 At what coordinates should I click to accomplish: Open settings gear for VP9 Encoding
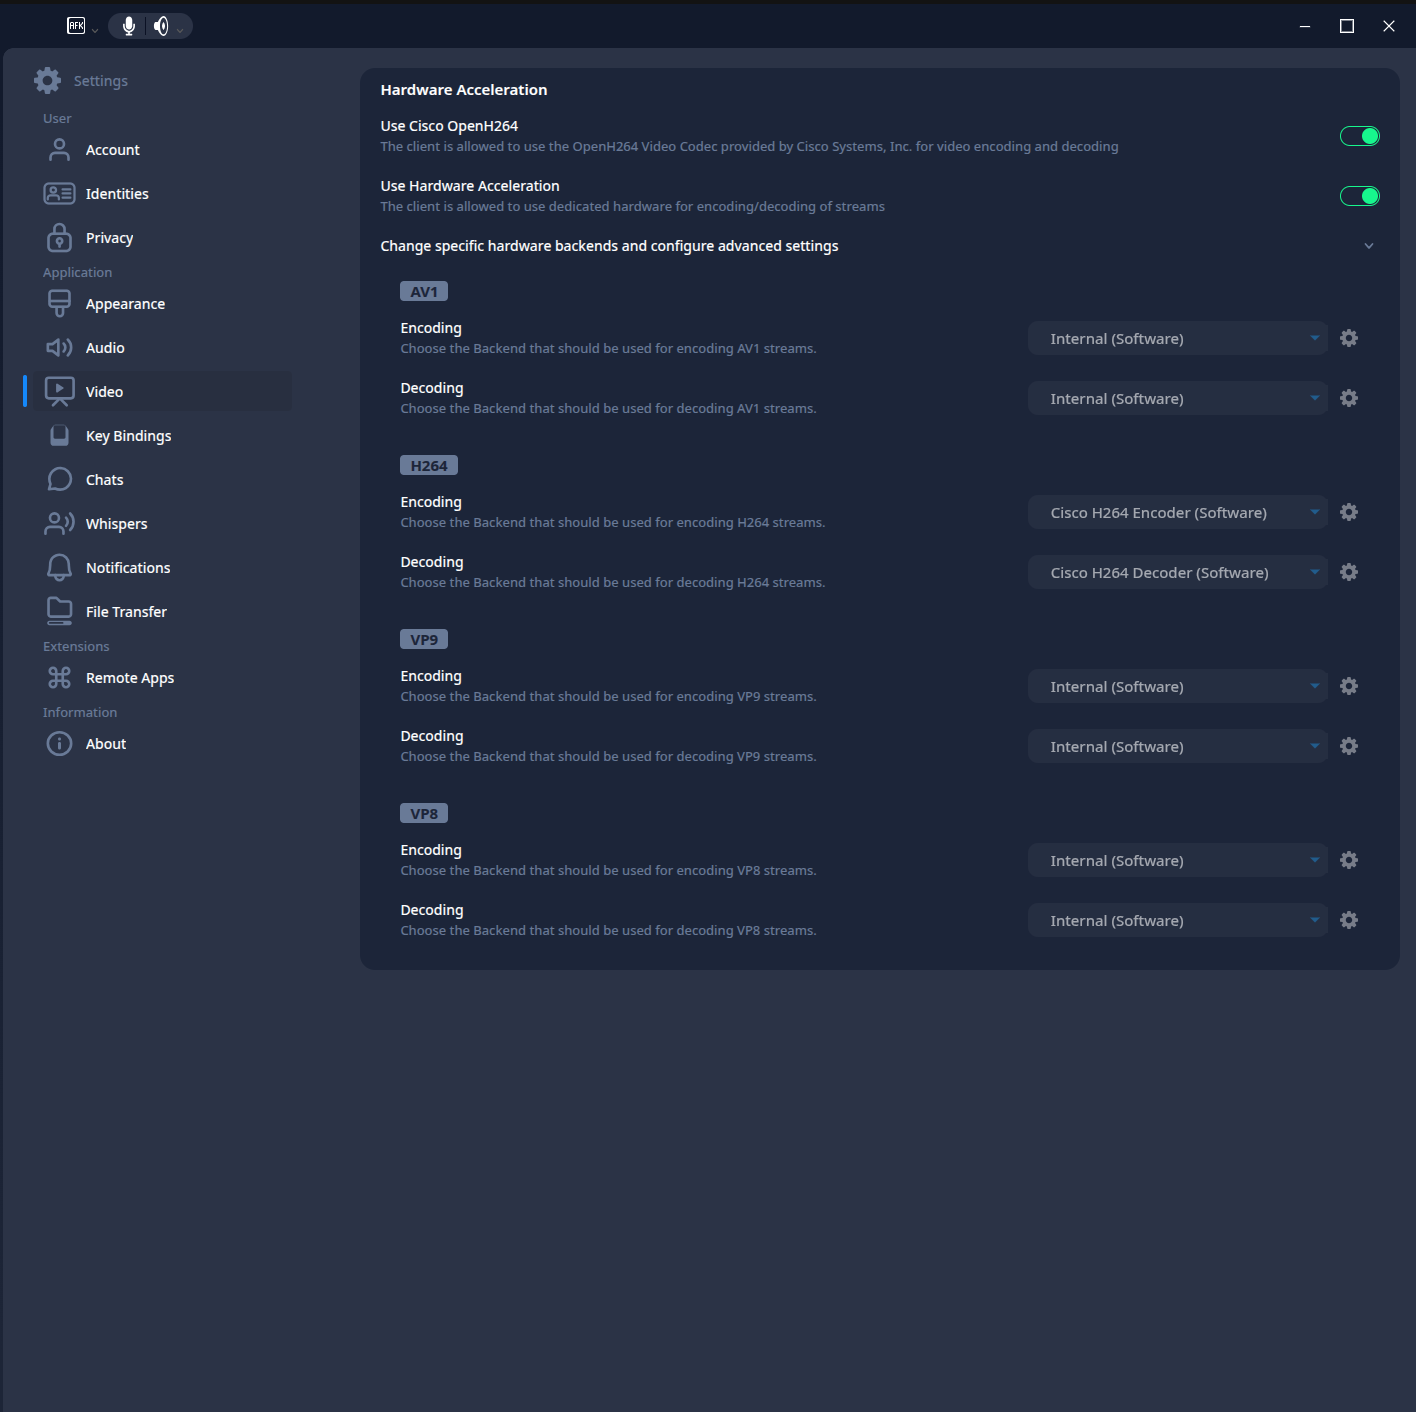[x=1349, y=686]
